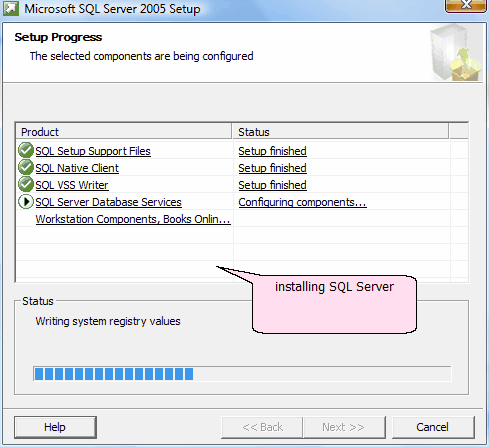The width and height of the screenshot is (489, 447).
Task: Click the blue installation progress bar
Action: 242,374
